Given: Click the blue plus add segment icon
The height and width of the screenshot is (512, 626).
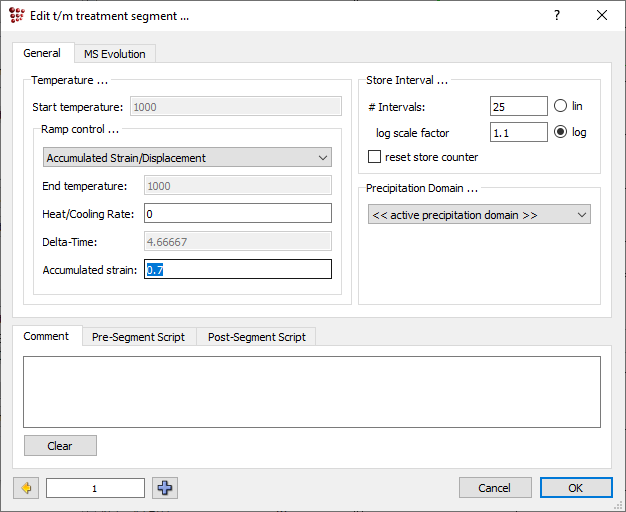Looking at the screenshot, I should [x=165, y=488].
